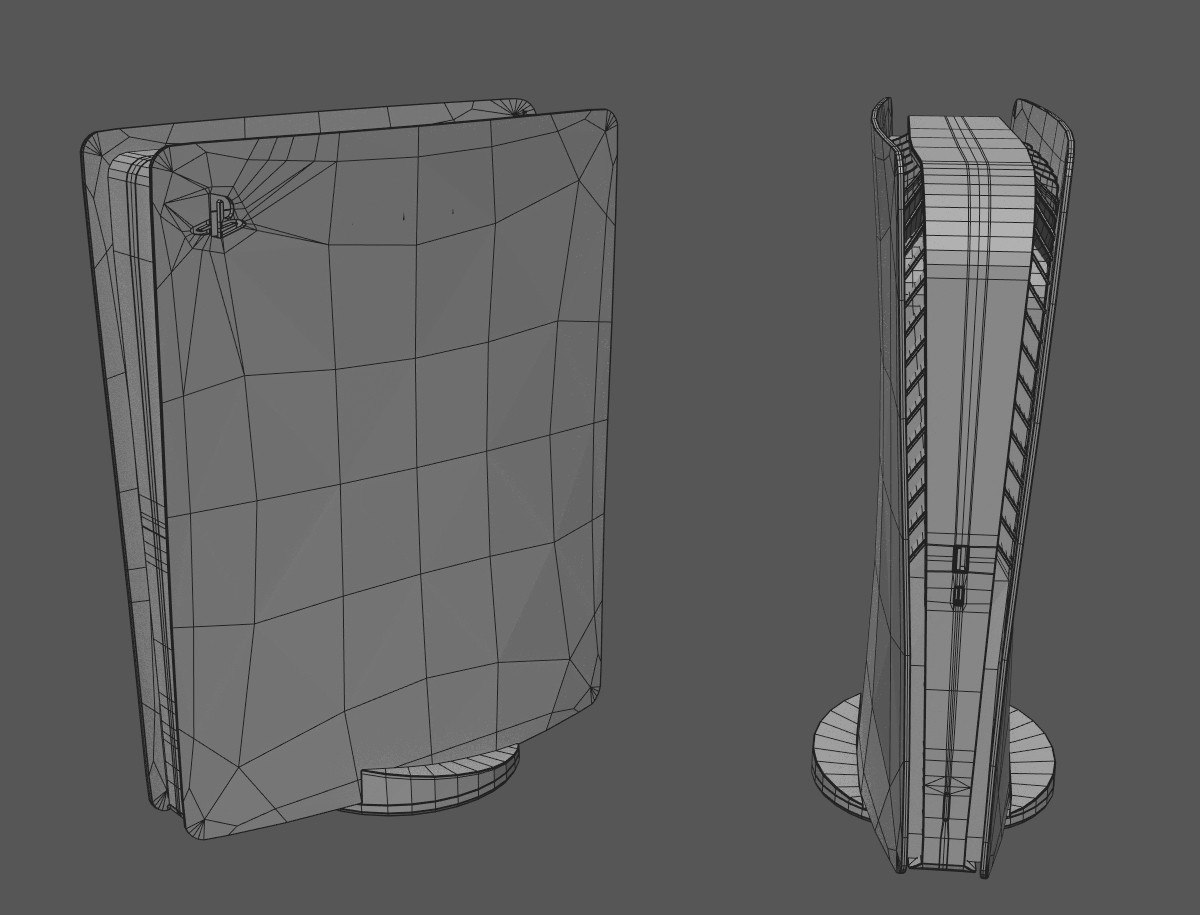
Task: Select the PlayStation logo engraving on the faceplate
Action: [218, 213]
